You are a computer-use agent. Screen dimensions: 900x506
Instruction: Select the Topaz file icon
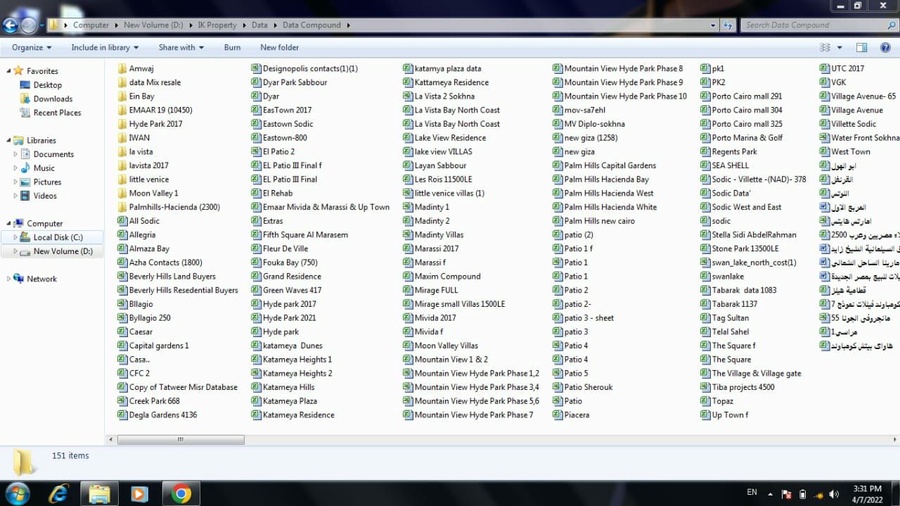tap(705, 401)
